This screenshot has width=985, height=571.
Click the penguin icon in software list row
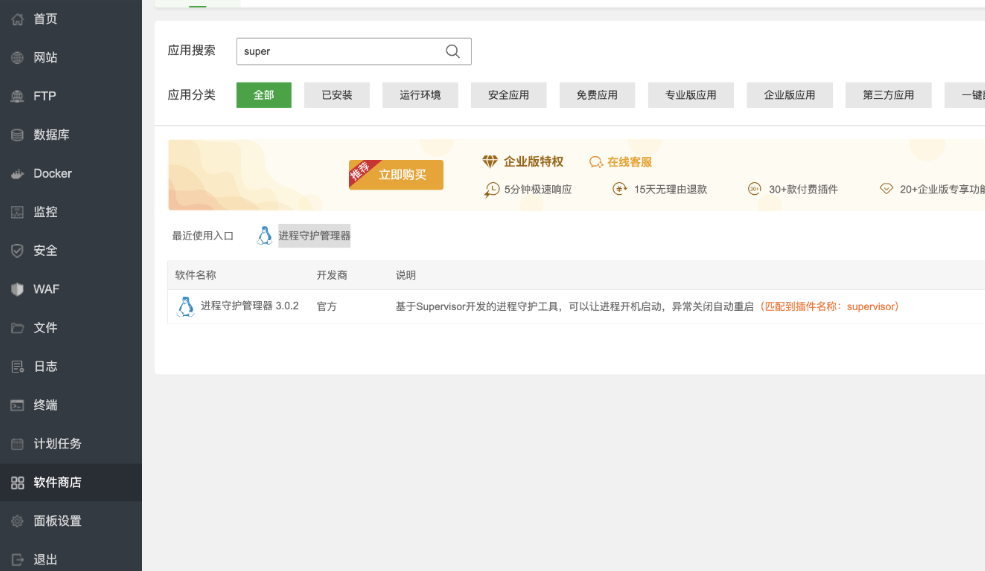click(x=185, y=307)
